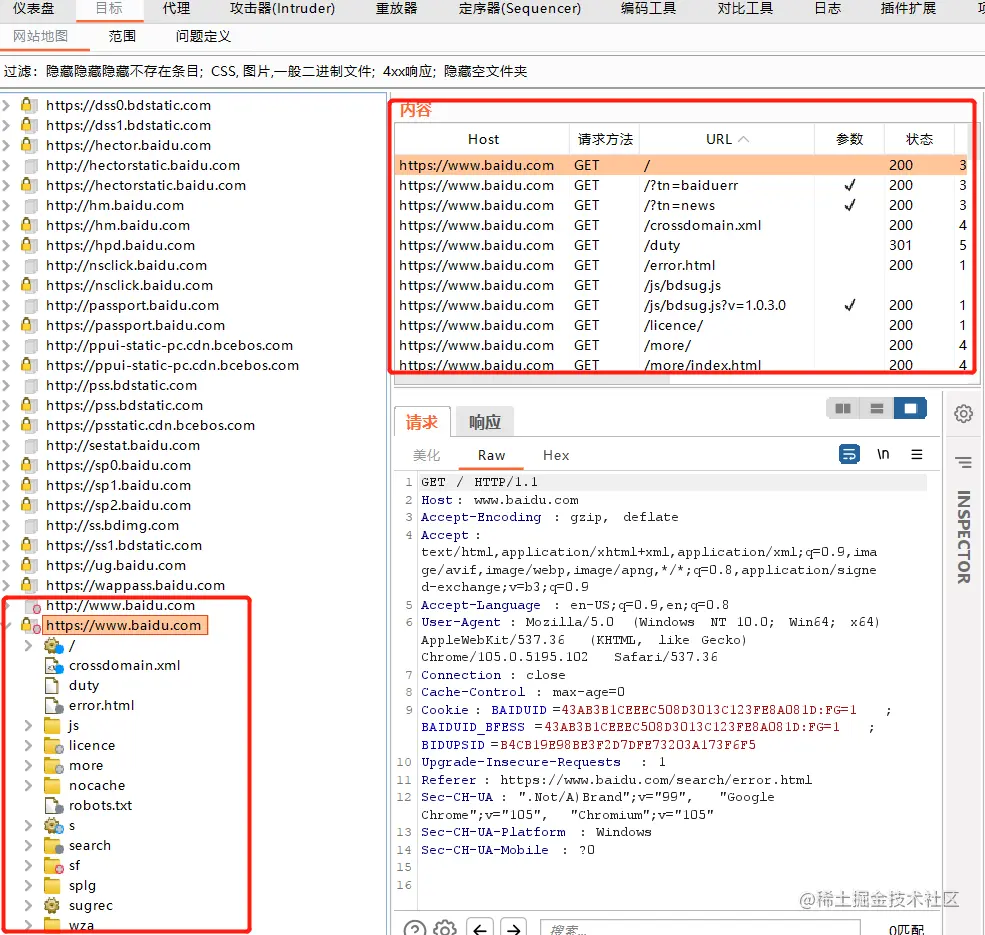This screenshot has width=985, height=935.
Task: Click the duty file icon
Action: [53, 685]
